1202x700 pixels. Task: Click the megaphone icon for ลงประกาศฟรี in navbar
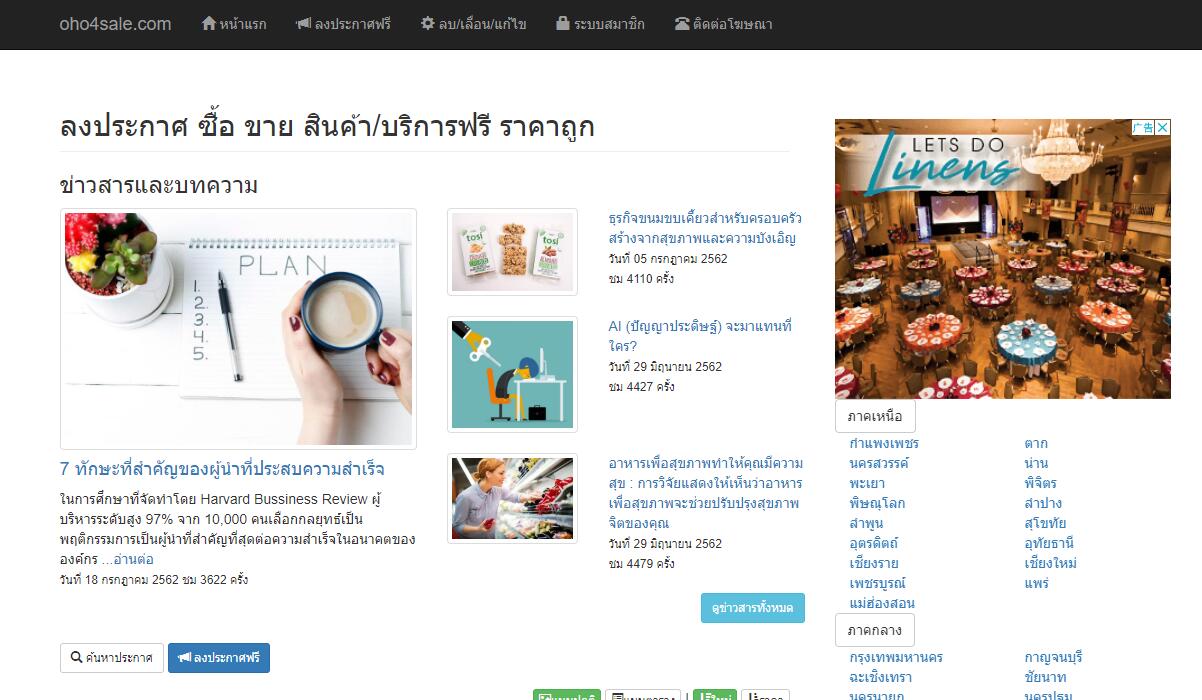coord(303,23)
